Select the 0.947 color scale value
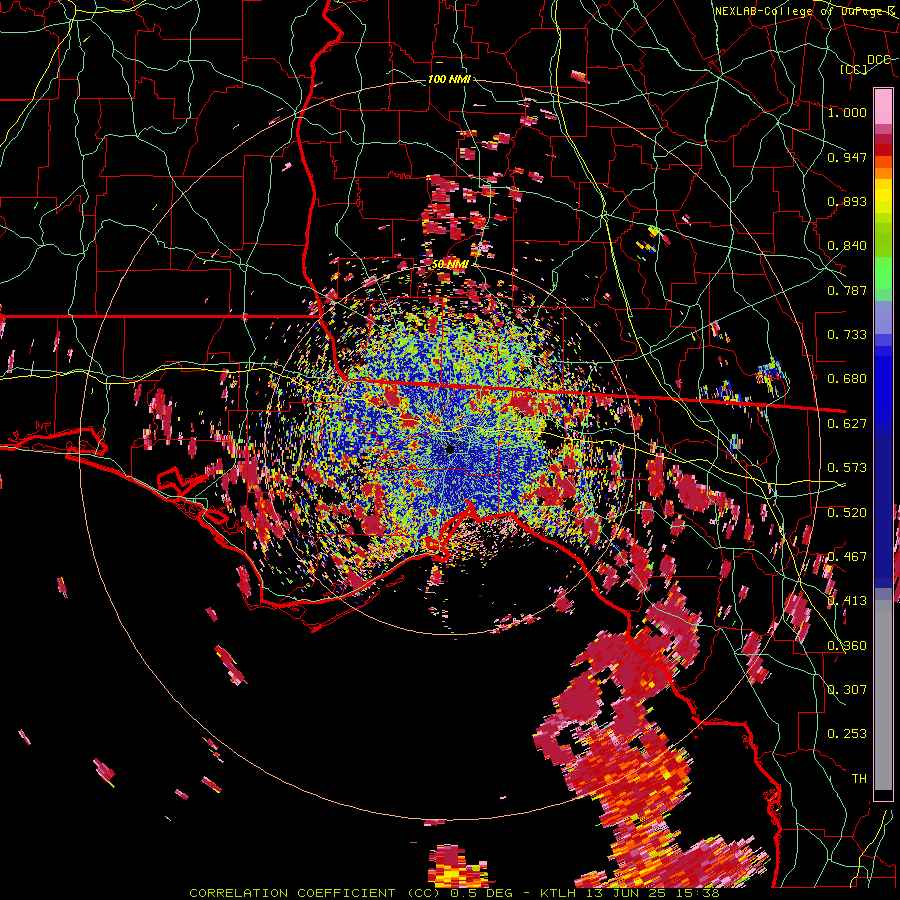The width and height of the screenshot is (900, 900). point(847,157)
